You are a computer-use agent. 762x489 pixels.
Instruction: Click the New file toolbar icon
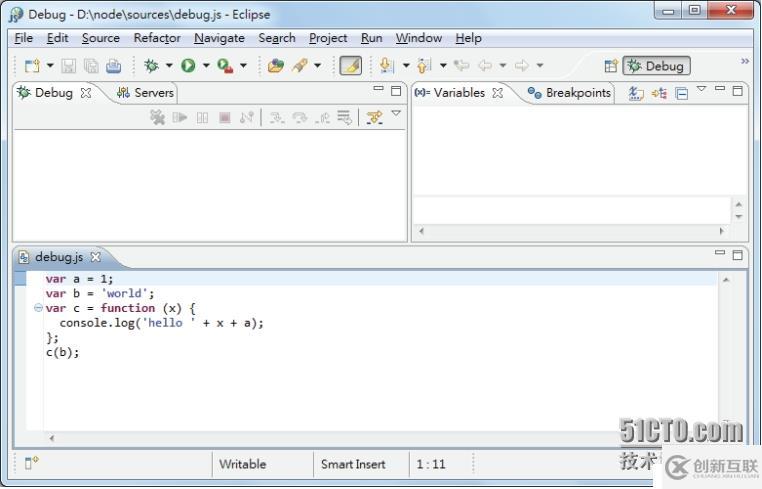(32, 66)
